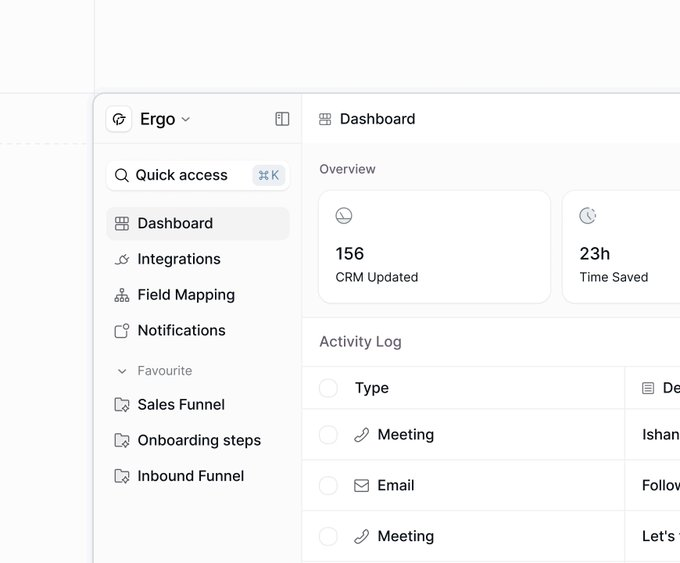Open the Onboarding steps favourite

pyautogui.click(x=198, y=440)
